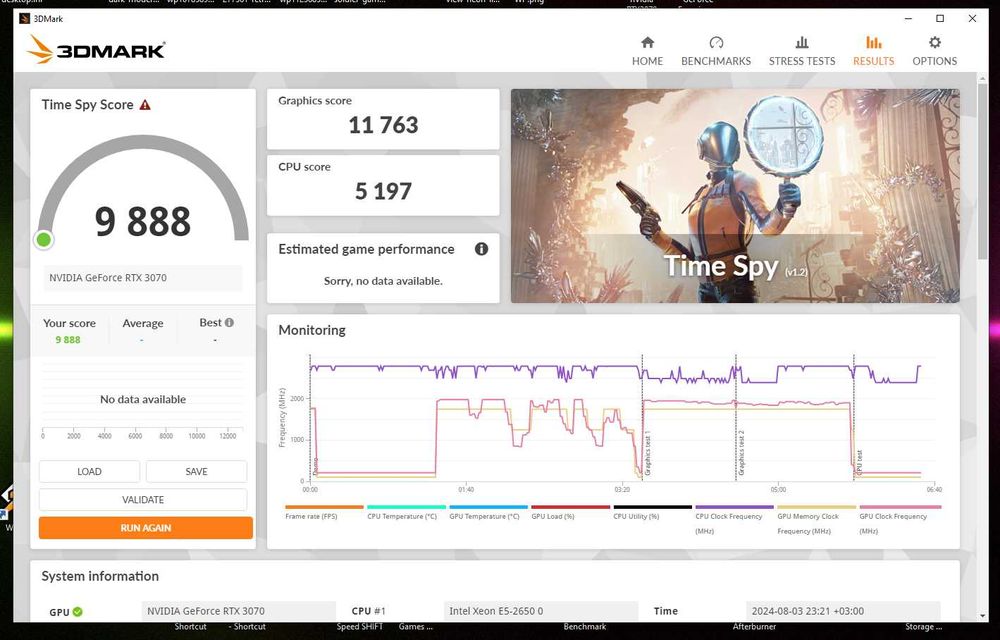Toggle GPU Clock Frequency legend
The height and width of the screenshot is (640, 1000).
point(900,520)
